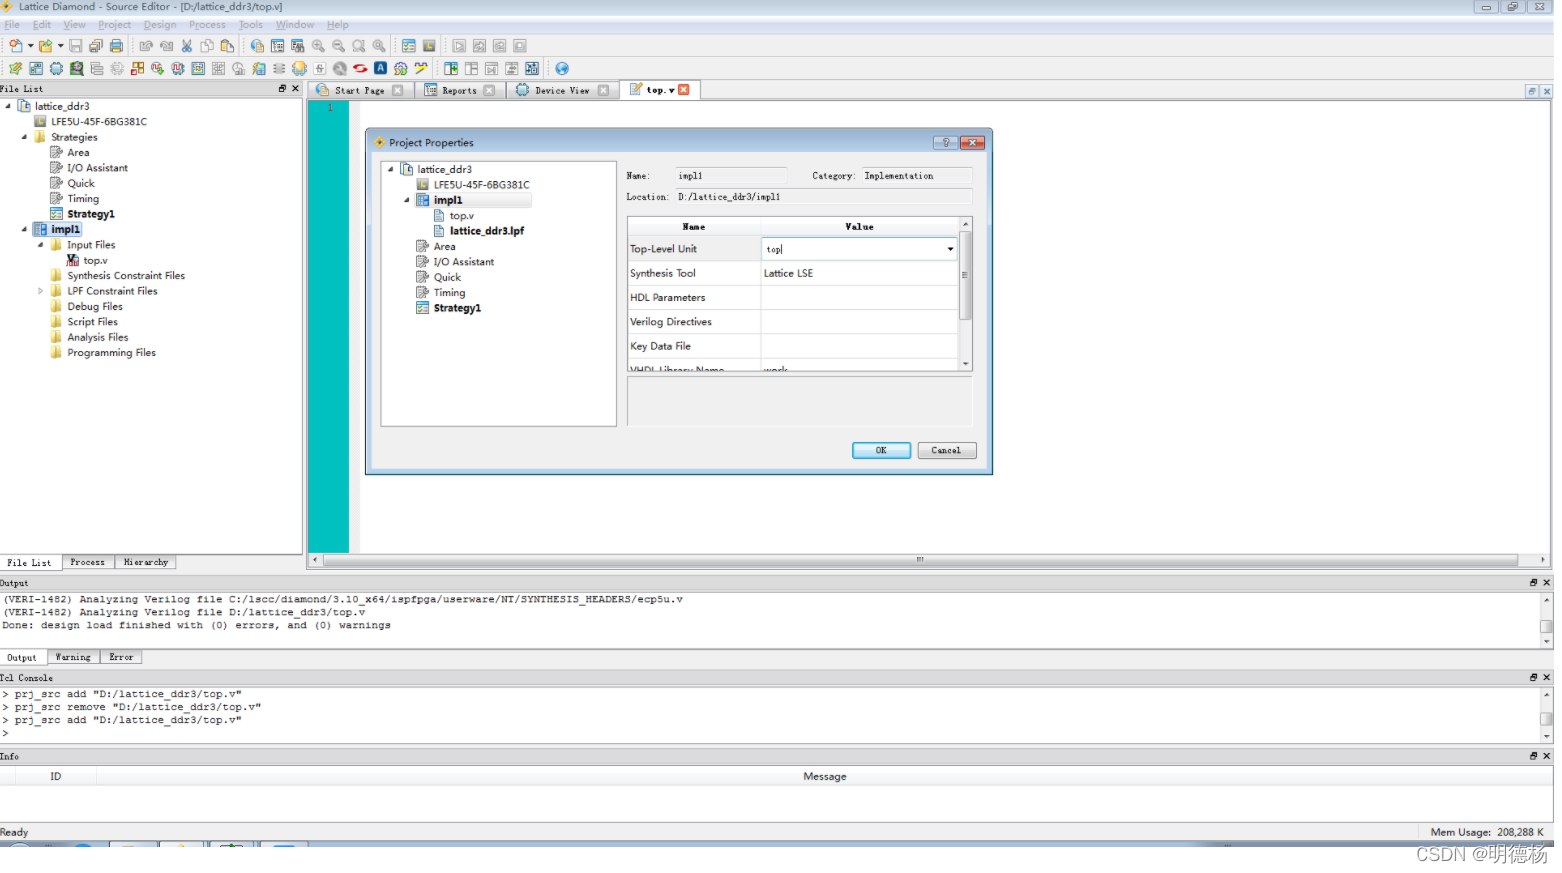The image size is (1562, 873).
Task: Open the Device View tab
Action: (562, 90)
